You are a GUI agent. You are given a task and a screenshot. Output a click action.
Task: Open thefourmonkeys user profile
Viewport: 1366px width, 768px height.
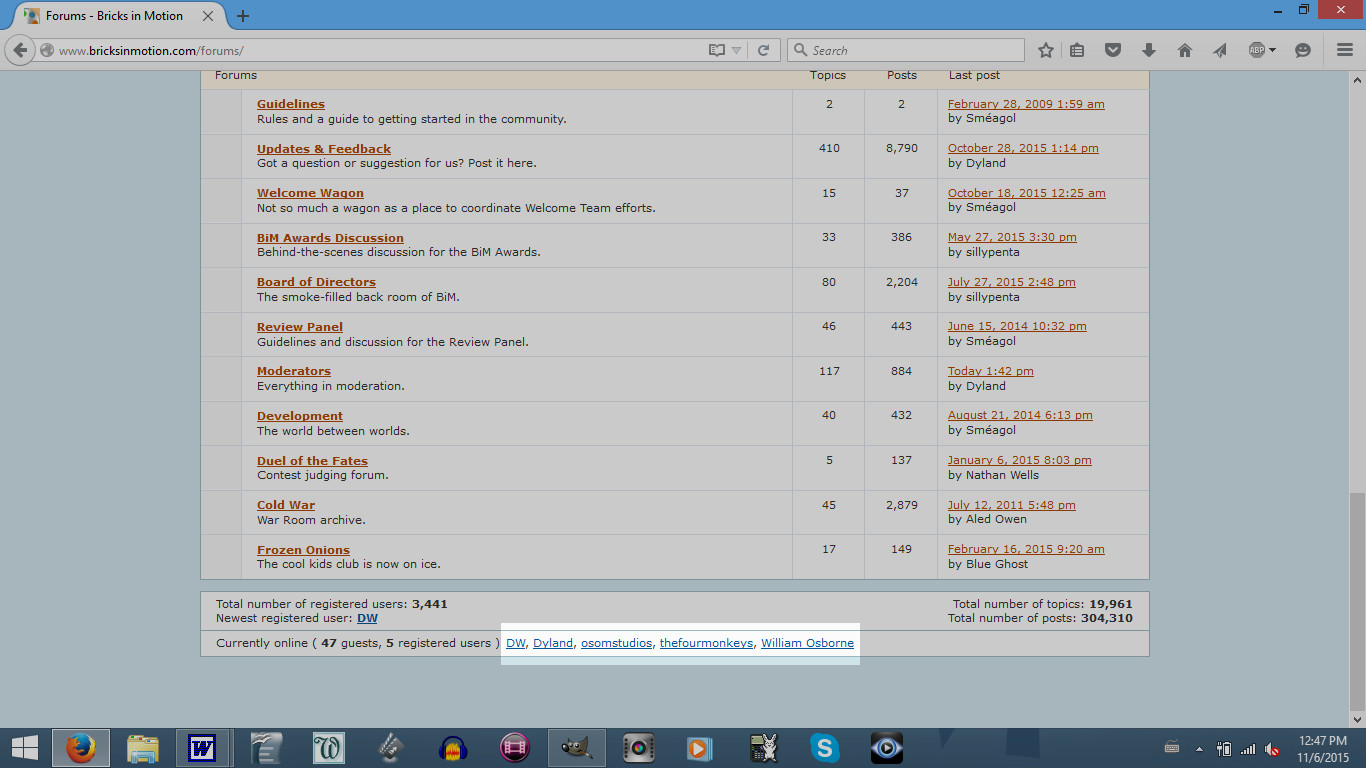(706, 643)
